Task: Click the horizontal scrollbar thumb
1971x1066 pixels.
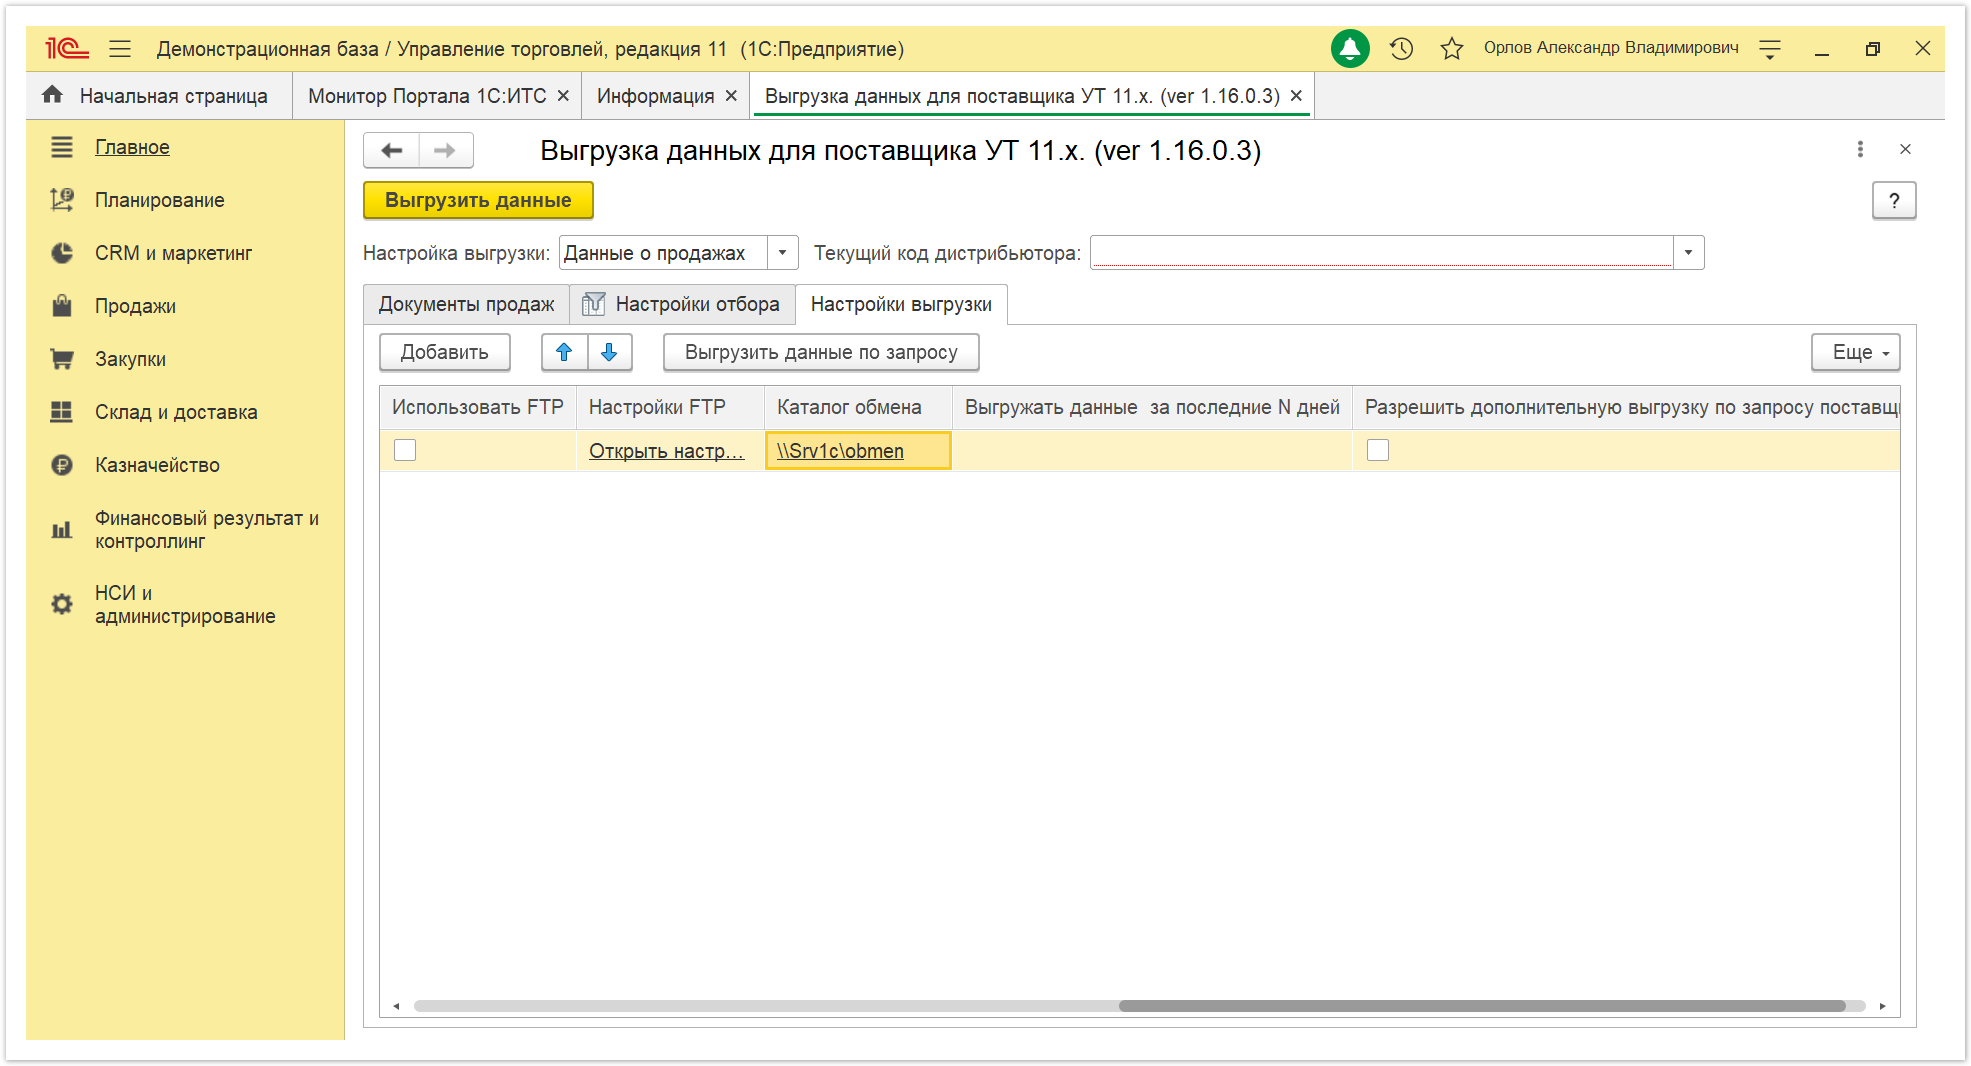Action: (x=1482, y=1006)
